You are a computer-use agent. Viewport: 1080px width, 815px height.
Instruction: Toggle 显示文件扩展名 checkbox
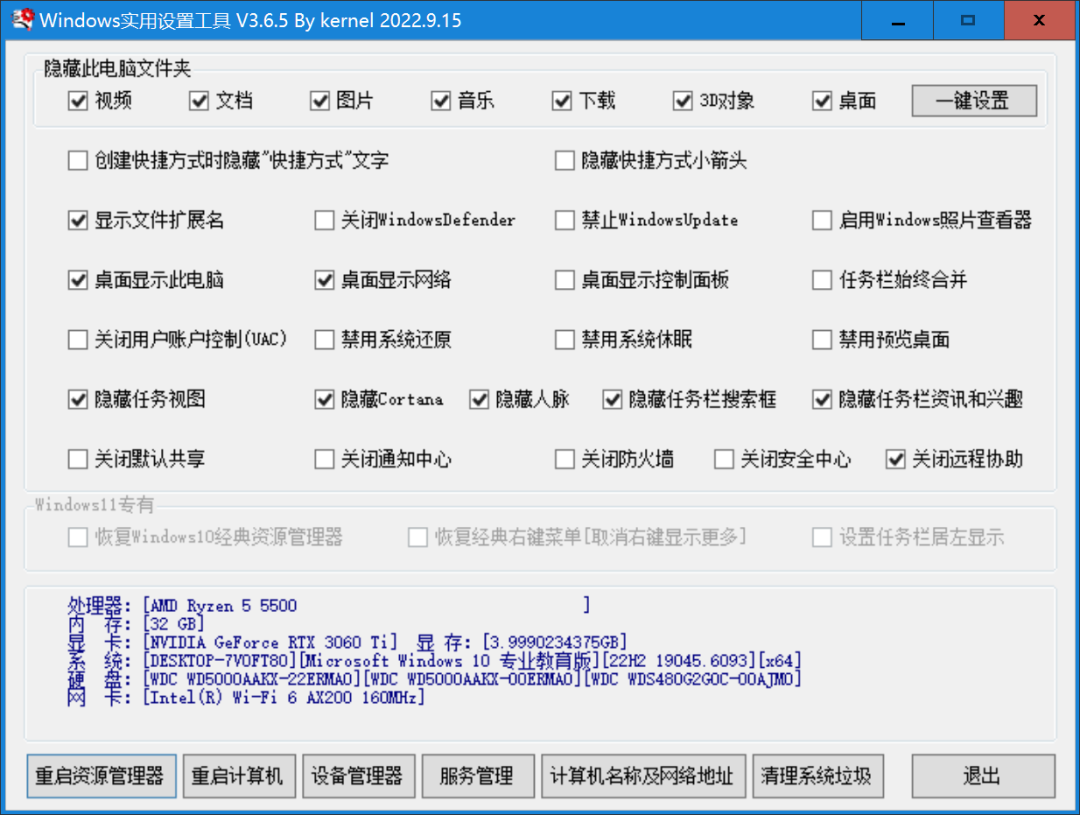pyautogui.click(x=78, y=220)
